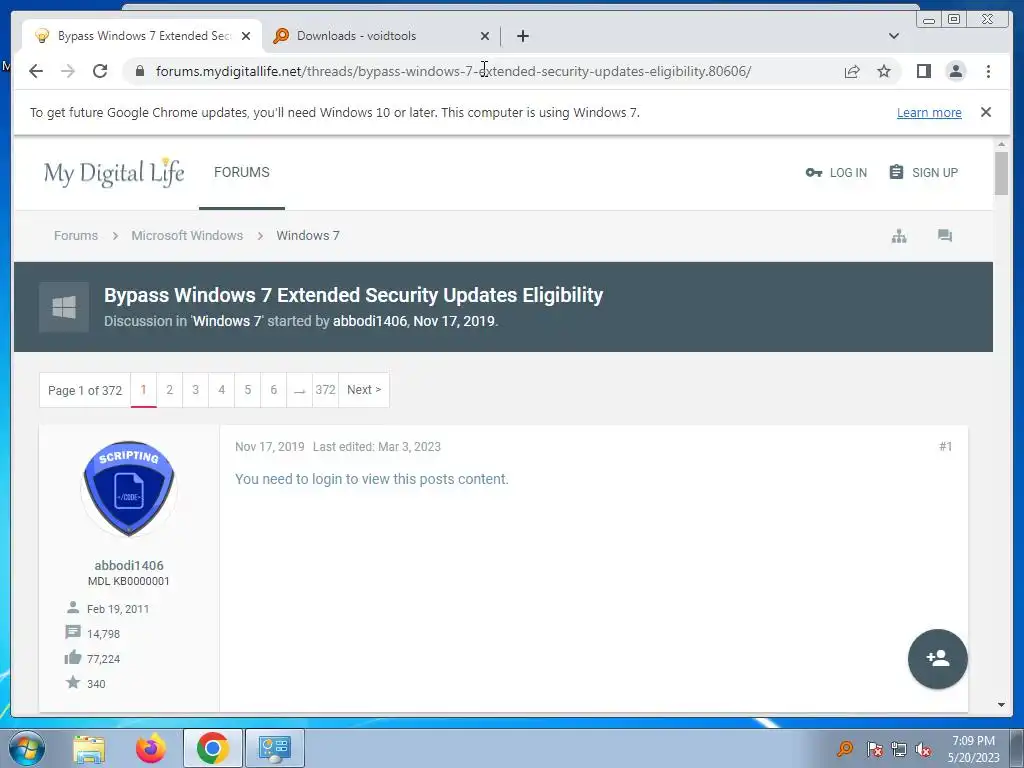1024x768 pixels.
Task: Open Everything search tray icon
Action: coord(844,748)
